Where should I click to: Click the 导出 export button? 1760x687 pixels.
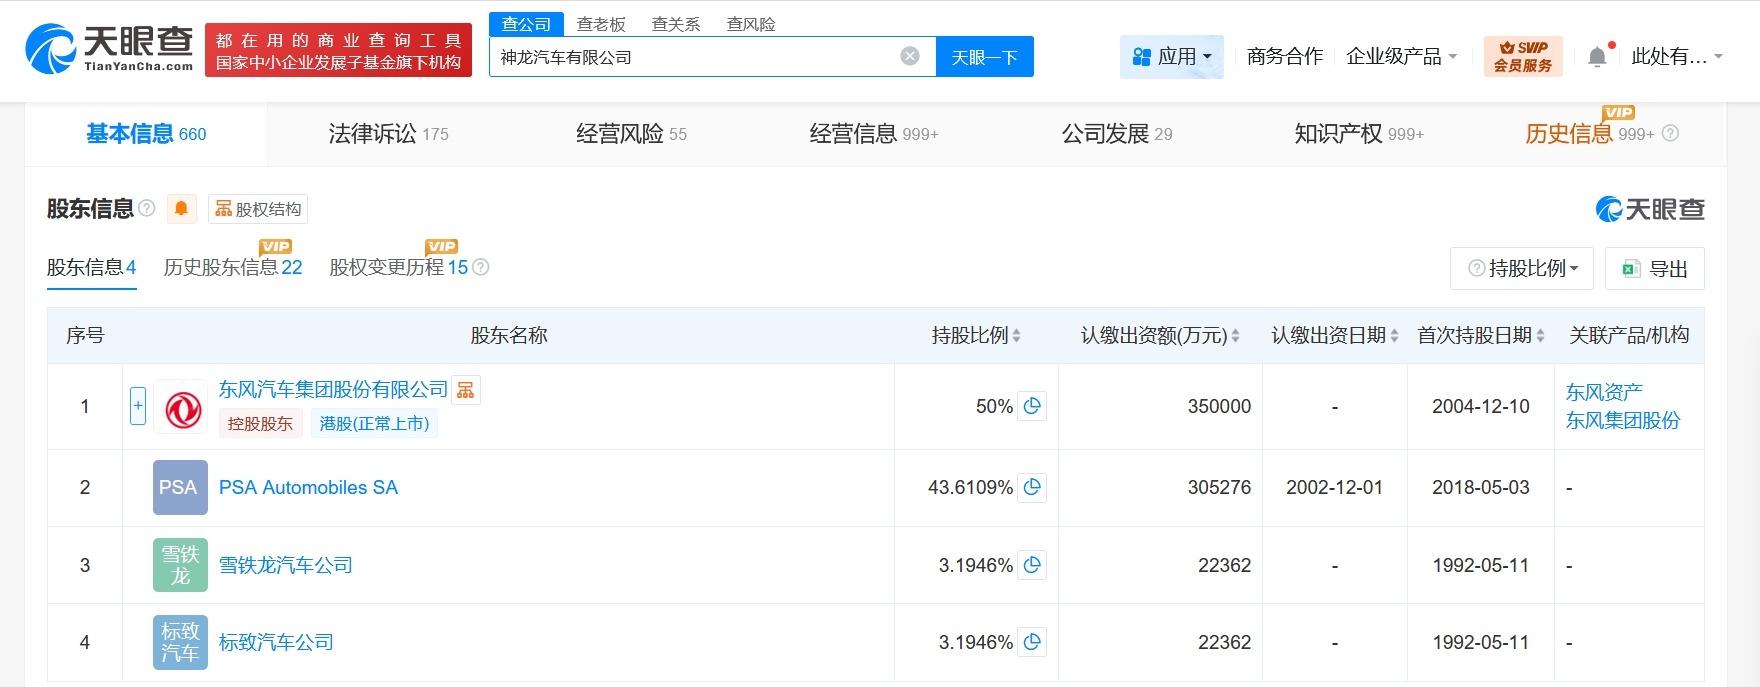click(x=1655, y=268)
